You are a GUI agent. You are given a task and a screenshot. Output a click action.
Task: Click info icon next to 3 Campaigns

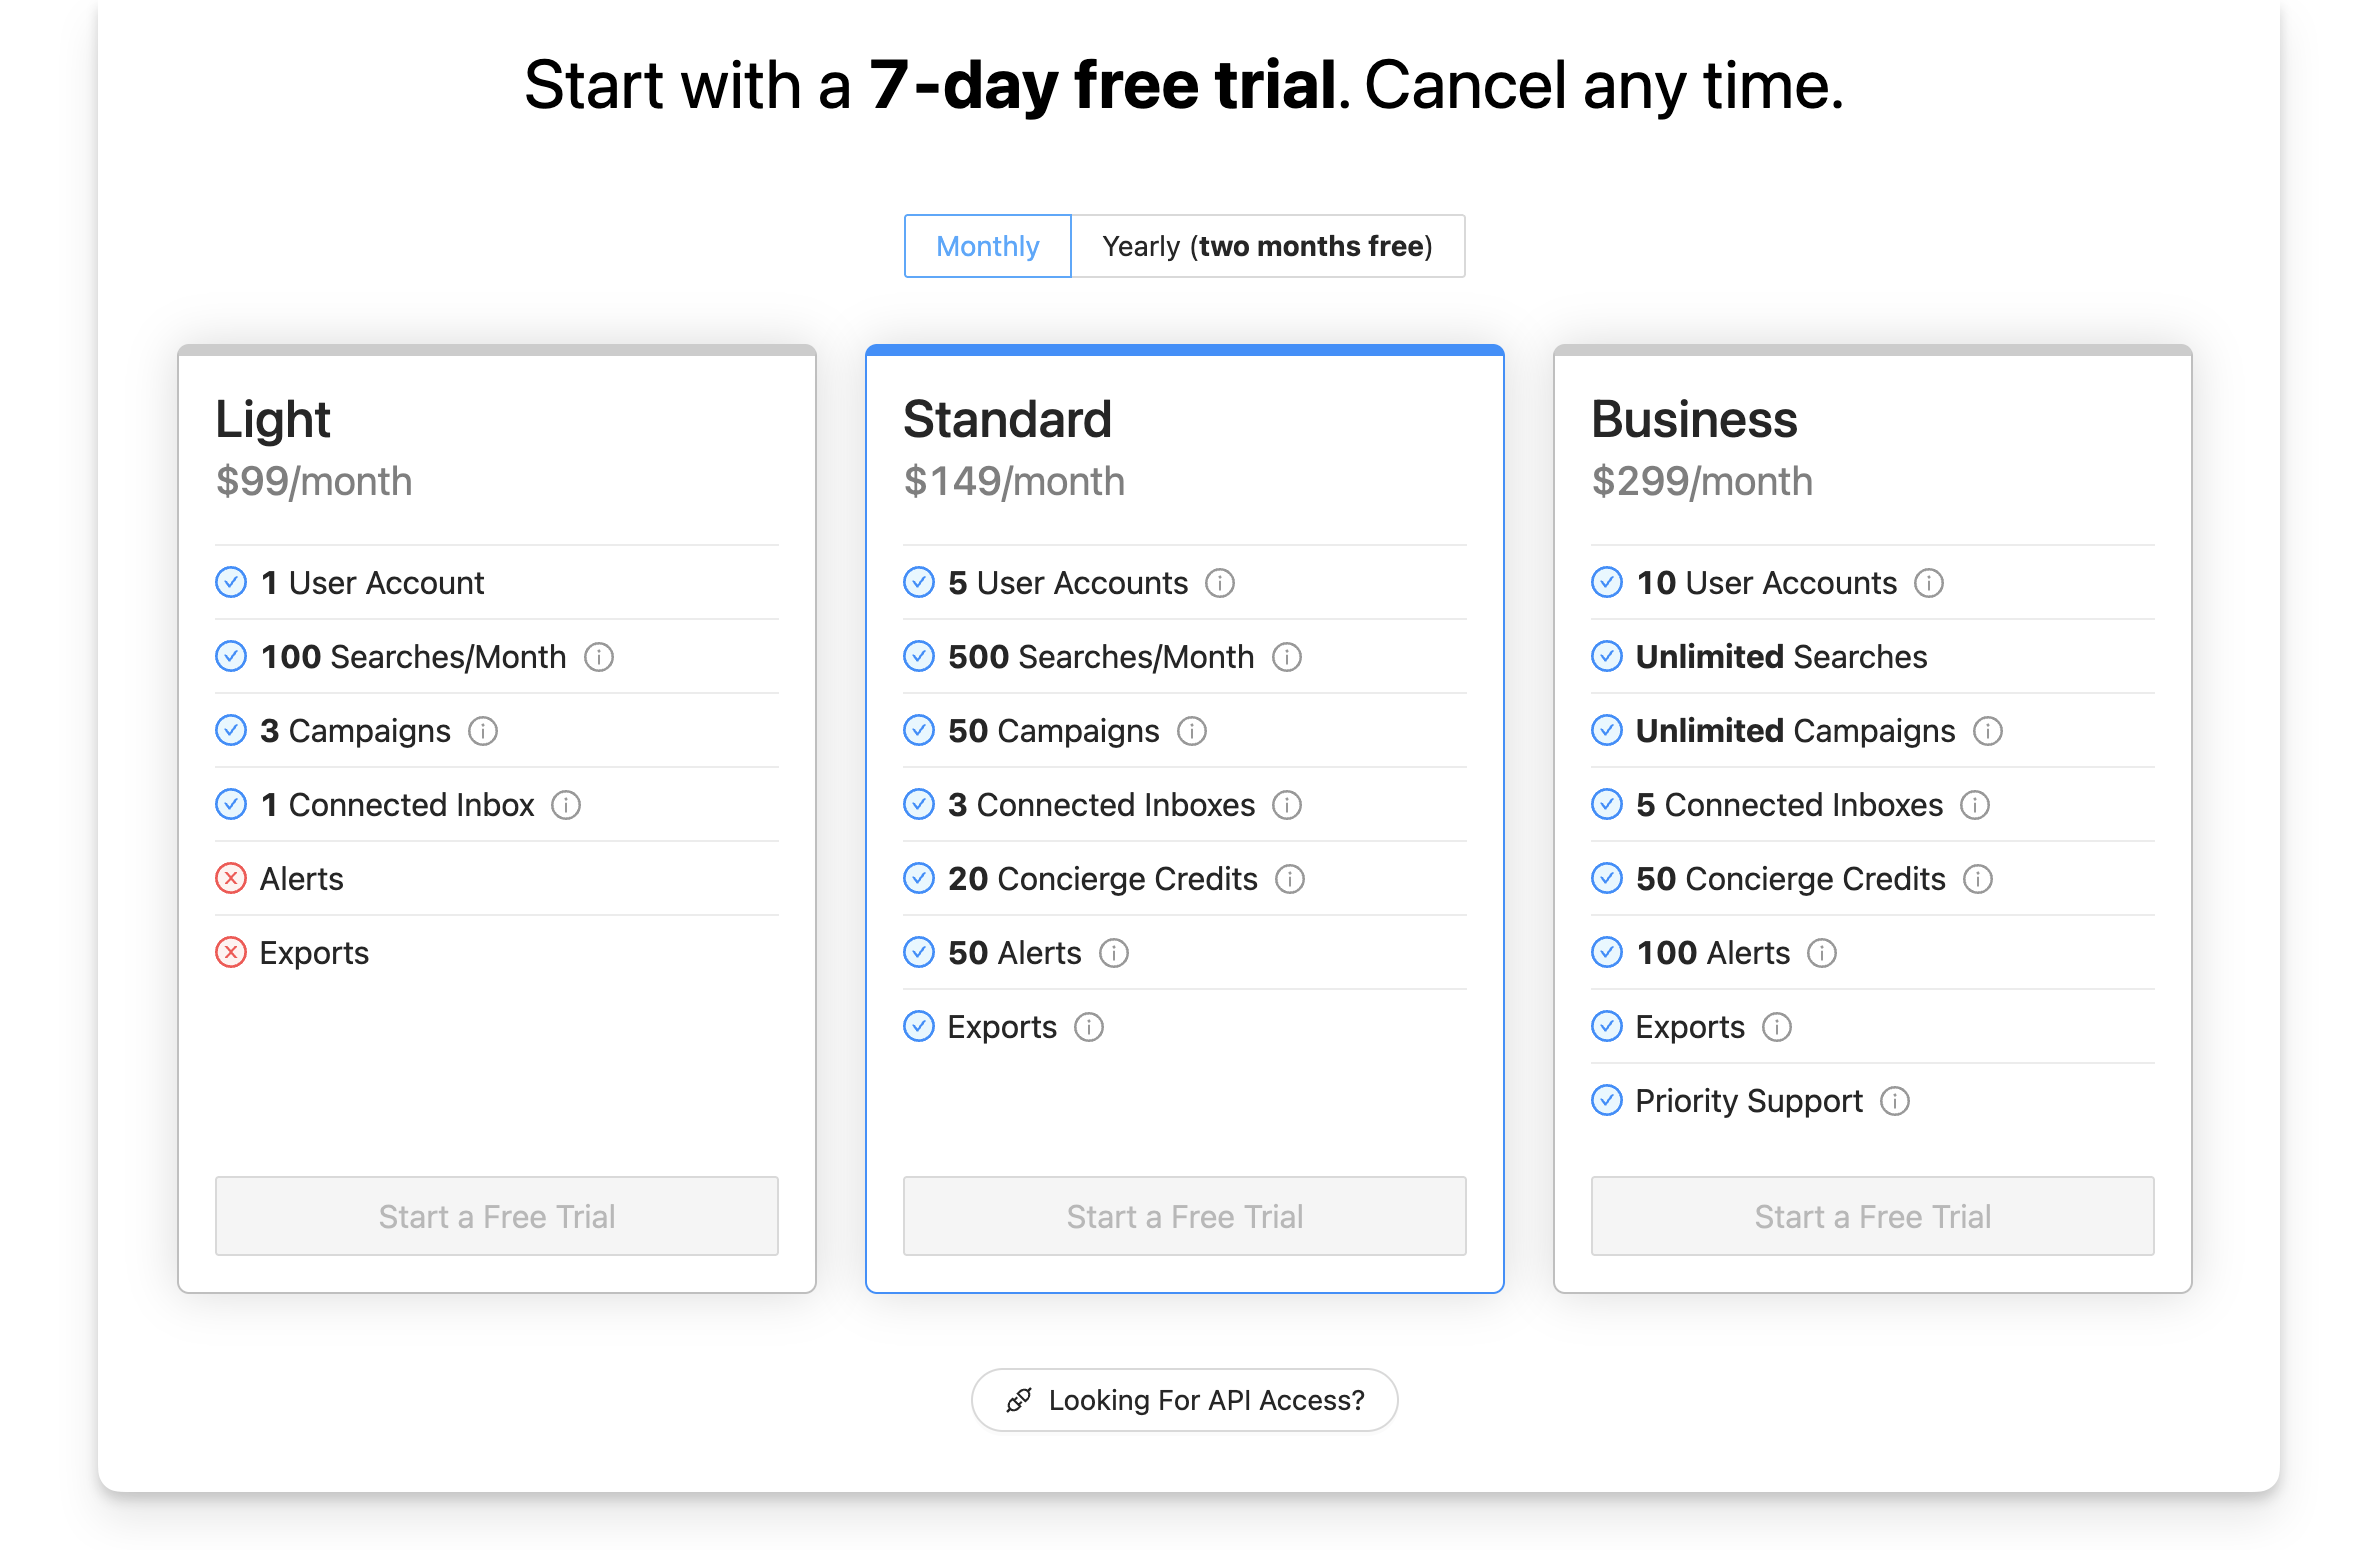point(483,731)
